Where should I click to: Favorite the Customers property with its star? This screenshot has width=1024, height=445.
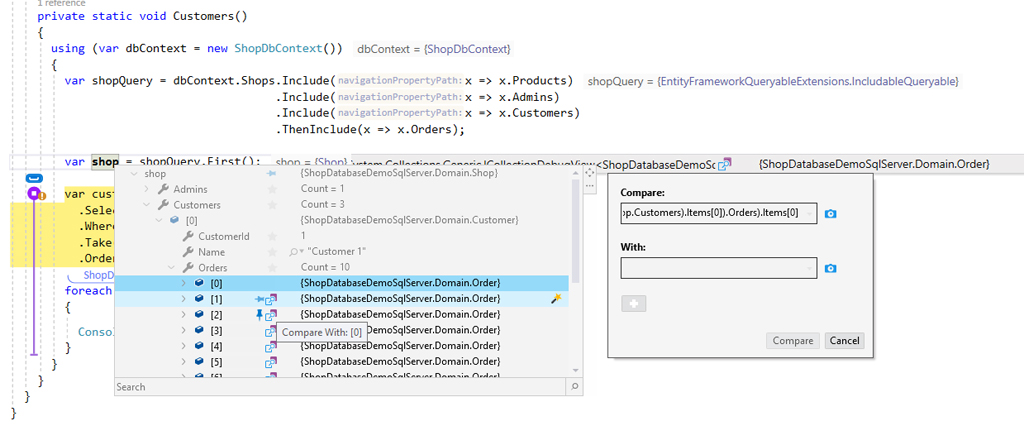[272, 205]
